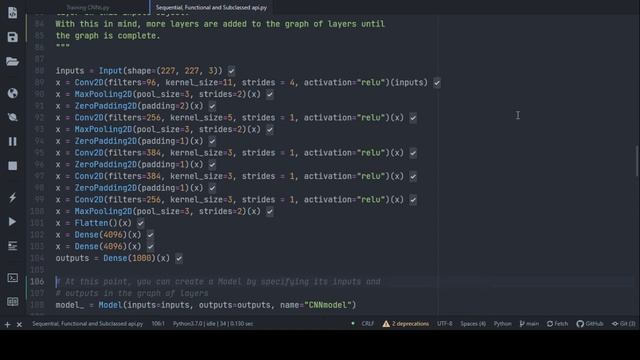
Task: Click line number 106 in the gutter
Action: (37, 282)
